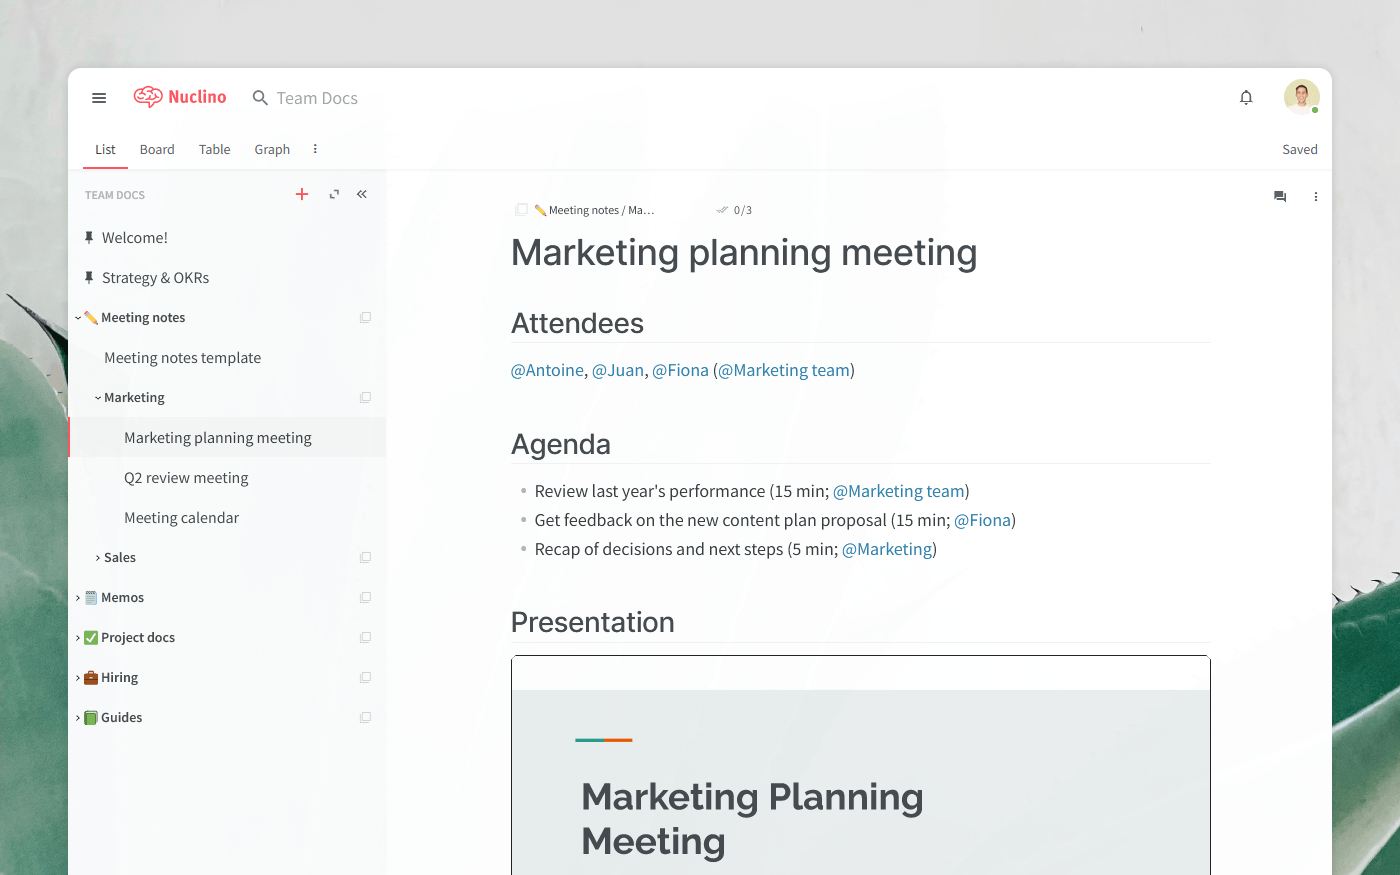Click the pin icon beside Welcome!
The image size is (1400, 875).
[x=89, y=237]
